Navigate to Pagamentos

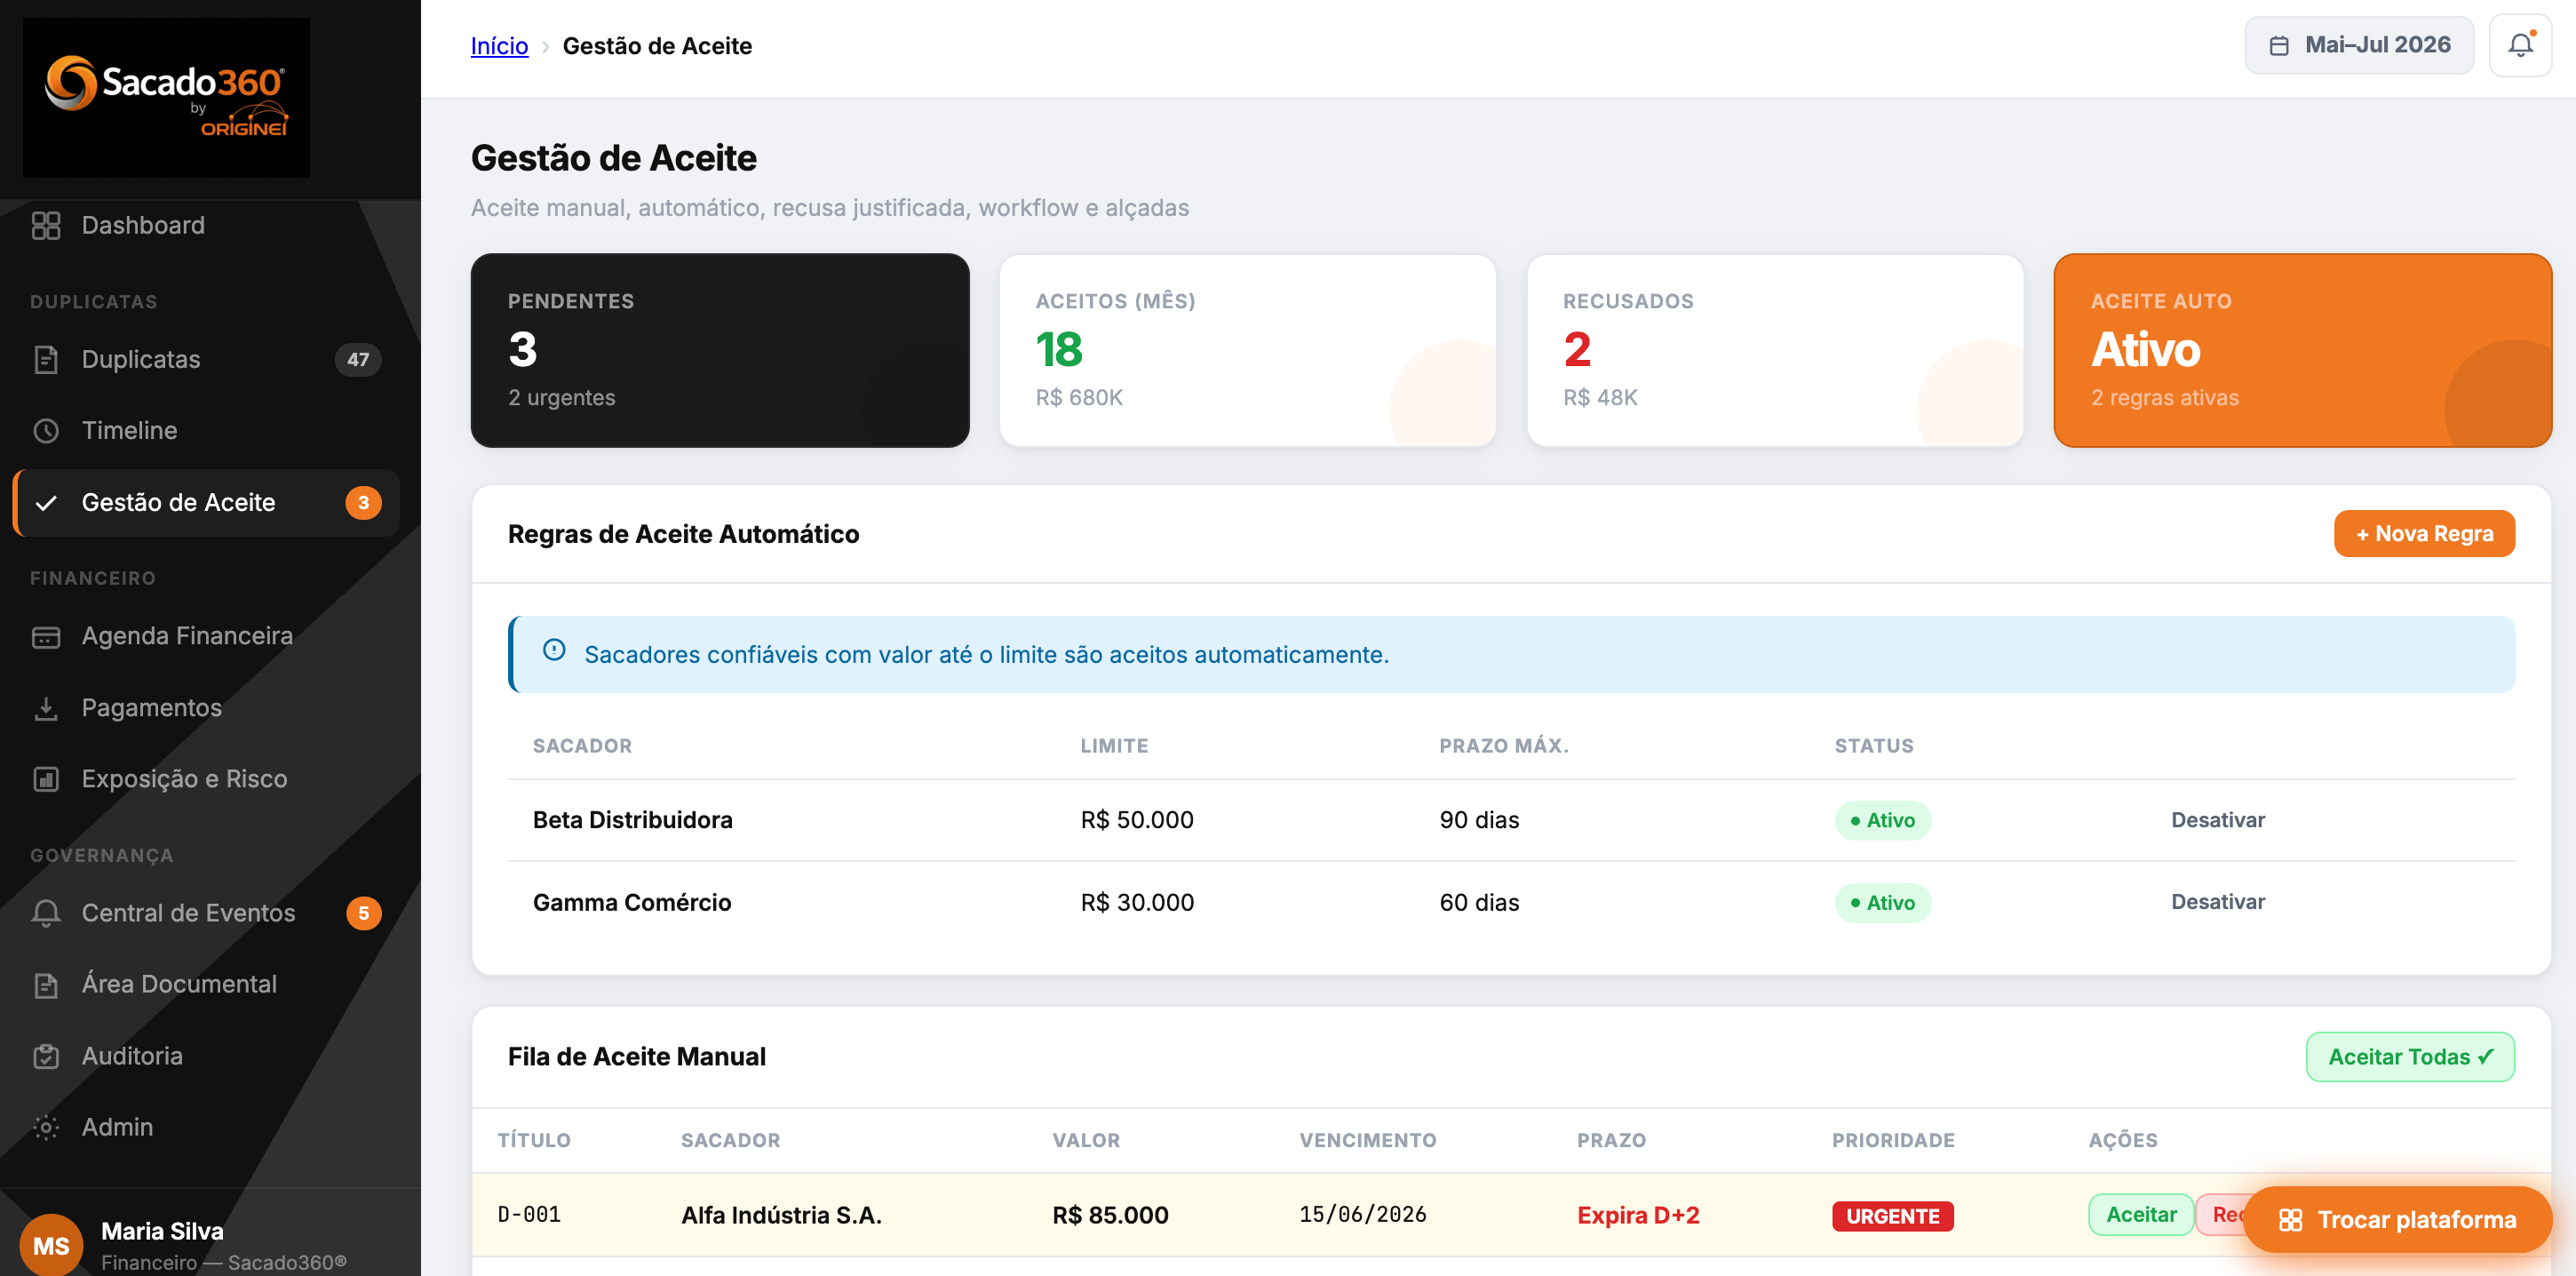[x=205, y=708]
